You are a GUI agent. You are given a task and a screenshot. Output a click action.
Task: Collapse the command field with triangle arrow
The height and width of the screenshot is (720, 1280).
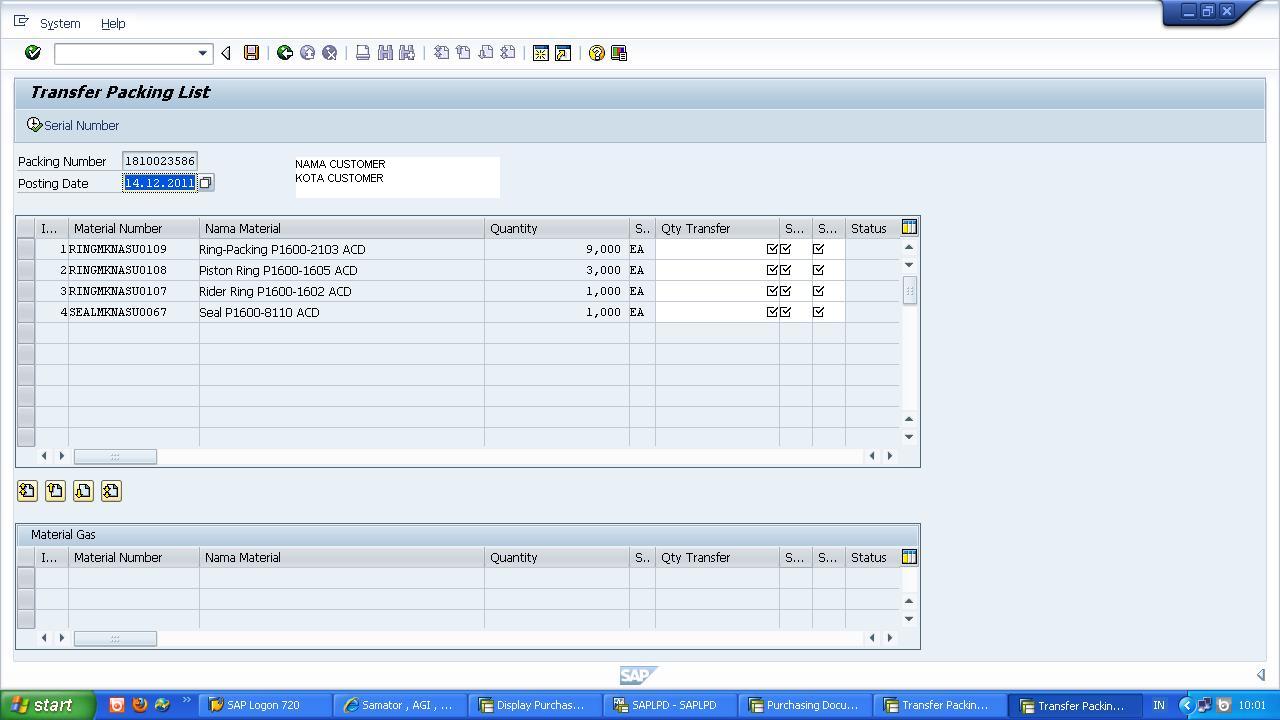[x=226, y=53]
